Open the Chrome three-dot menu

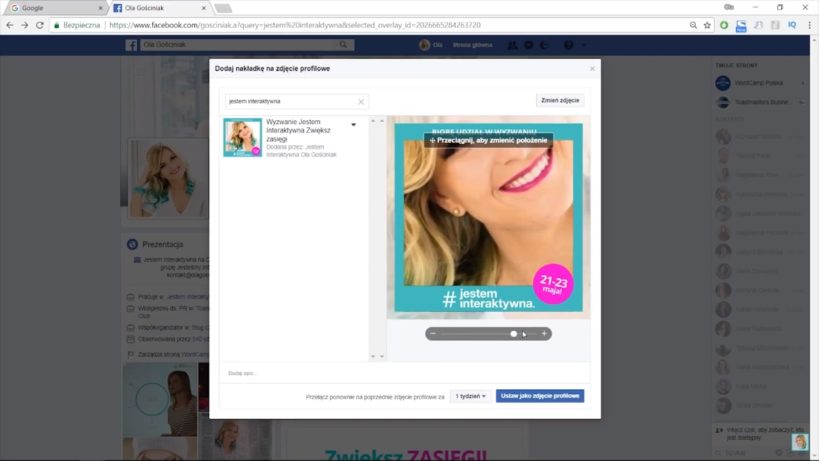click(810, 25)
